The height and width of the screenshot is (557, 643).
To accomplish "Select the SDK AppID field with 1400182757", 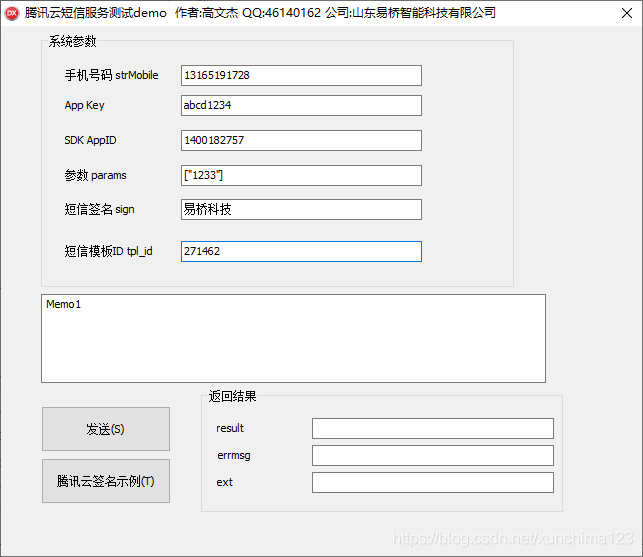I will [301, 140].
